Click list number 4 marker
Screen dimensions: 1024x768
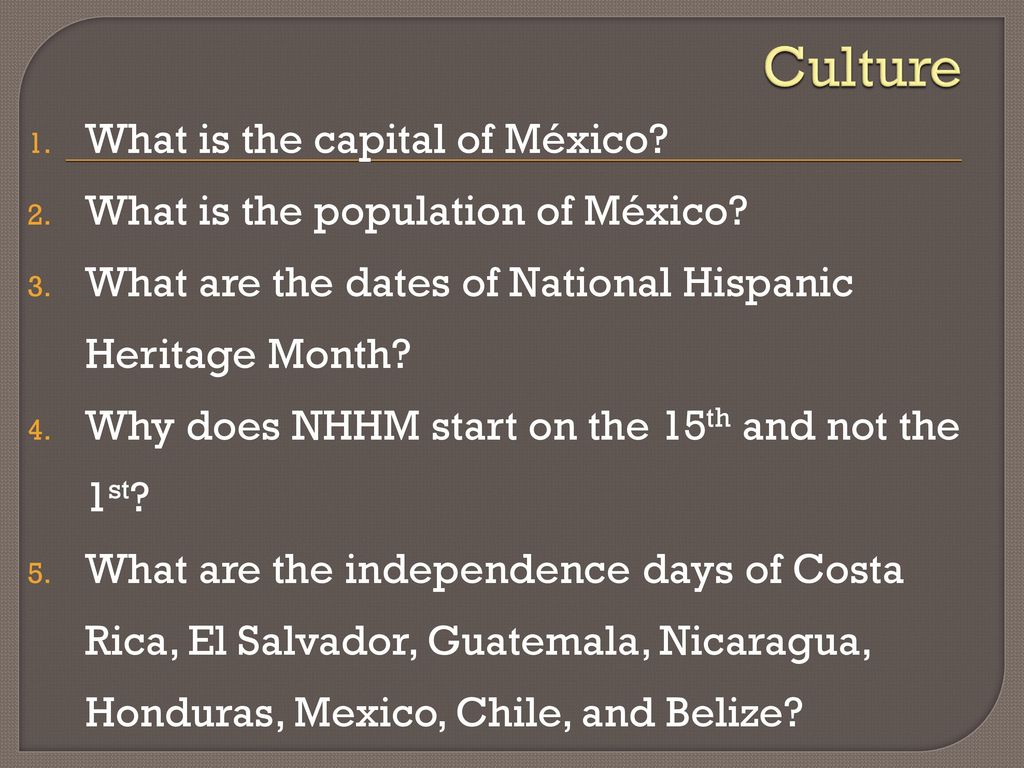(40, 430)
